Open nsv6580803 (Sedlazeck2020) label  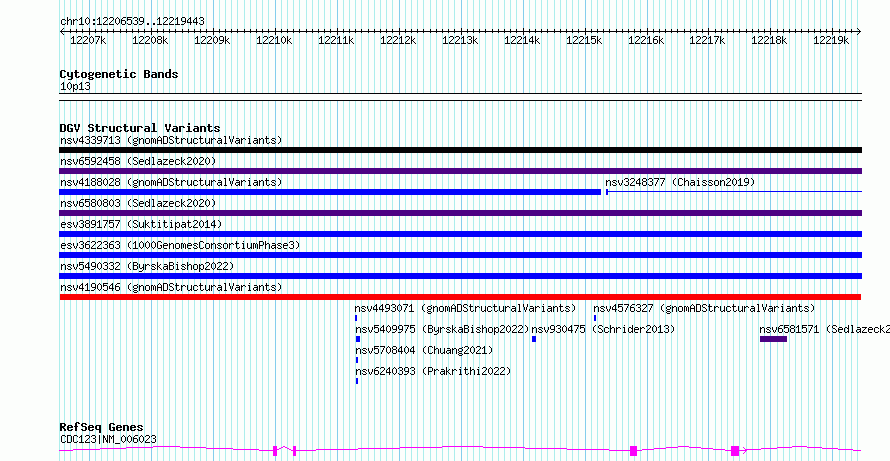click(138, 203)
